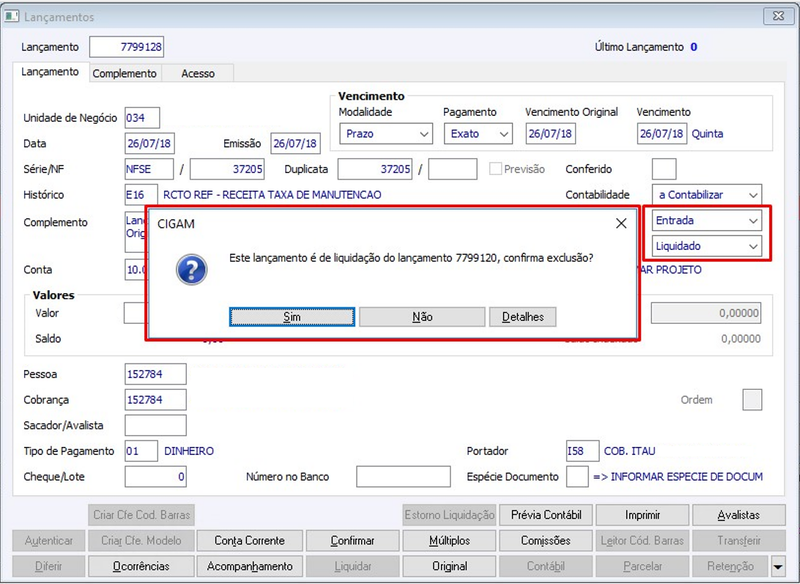Screen dimensions: 800x584
Task: Open Detalhes in the CIGAM dialog
Action: coord(523,317)
